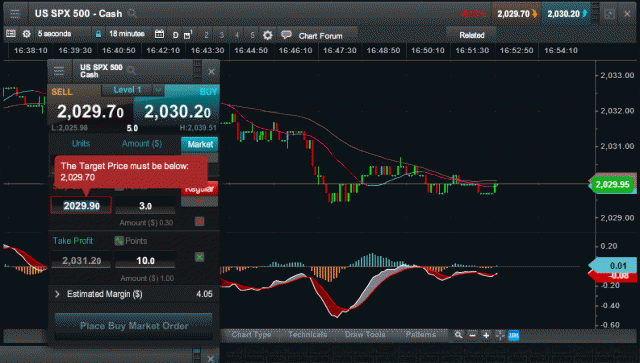Click the order ticket search icon
This screenshot has width=640, height=363.
(x=131, y=70)
